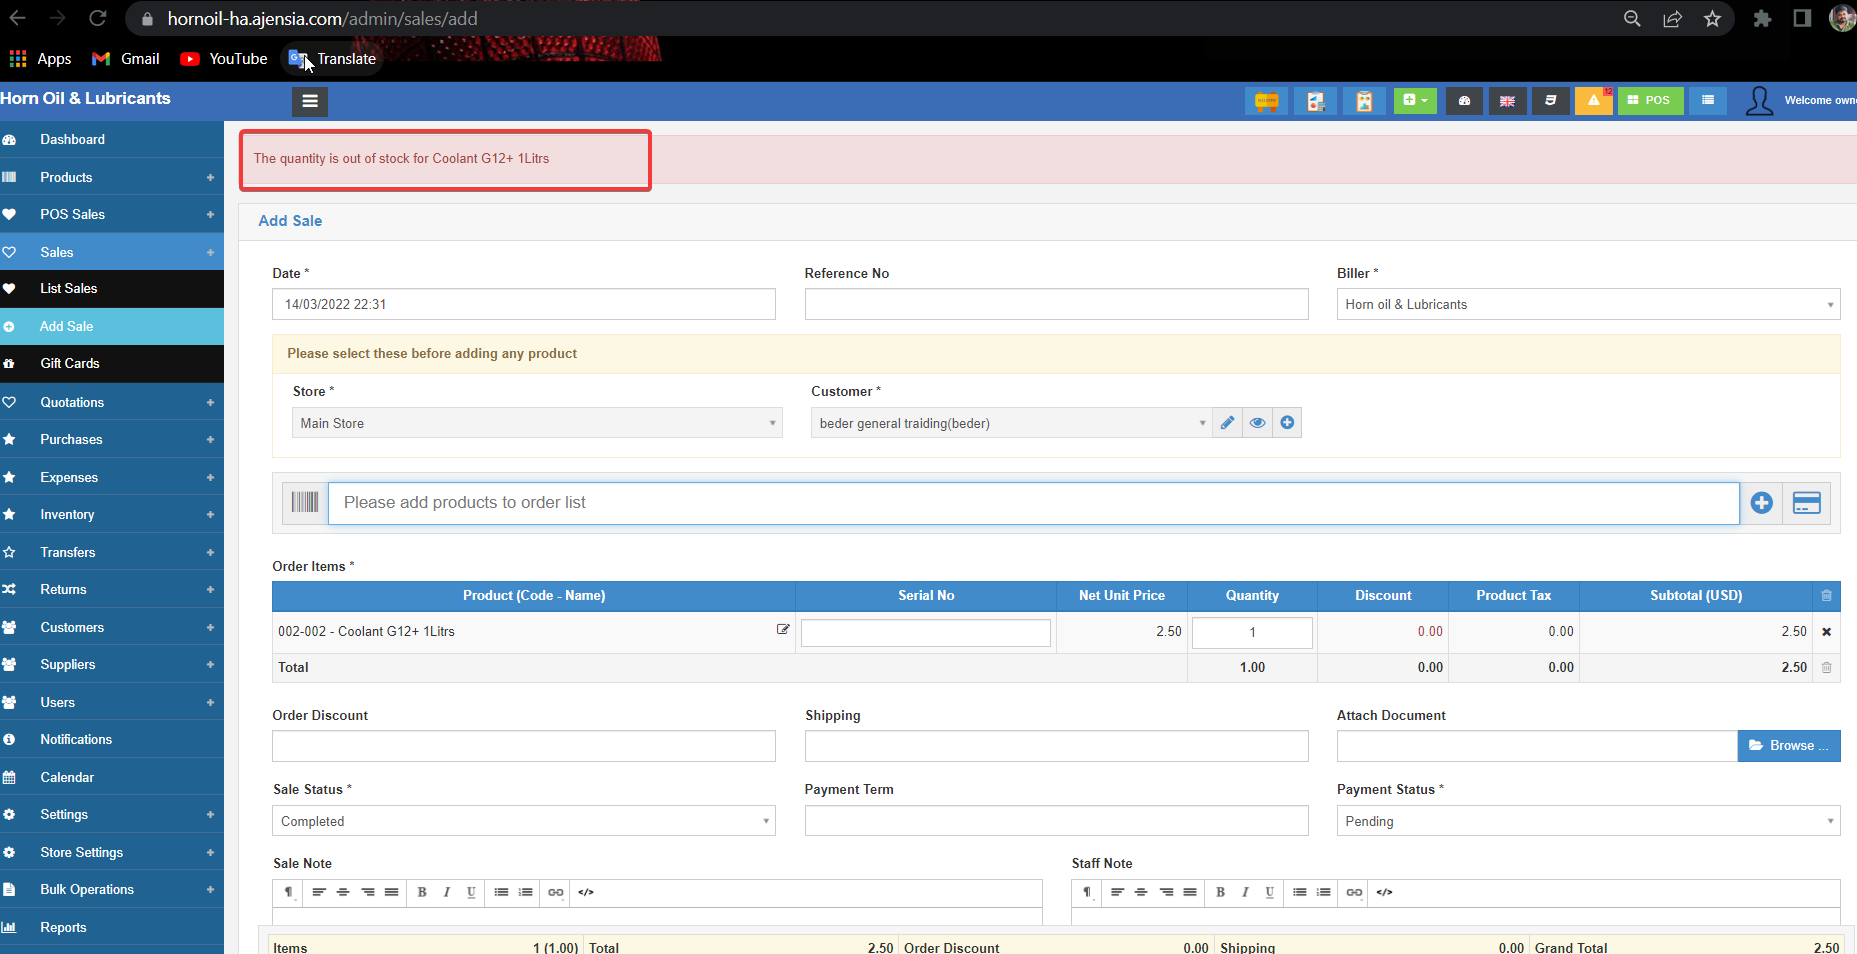
Task: Click the barcode icon beside product search
Action: (305, 502)
